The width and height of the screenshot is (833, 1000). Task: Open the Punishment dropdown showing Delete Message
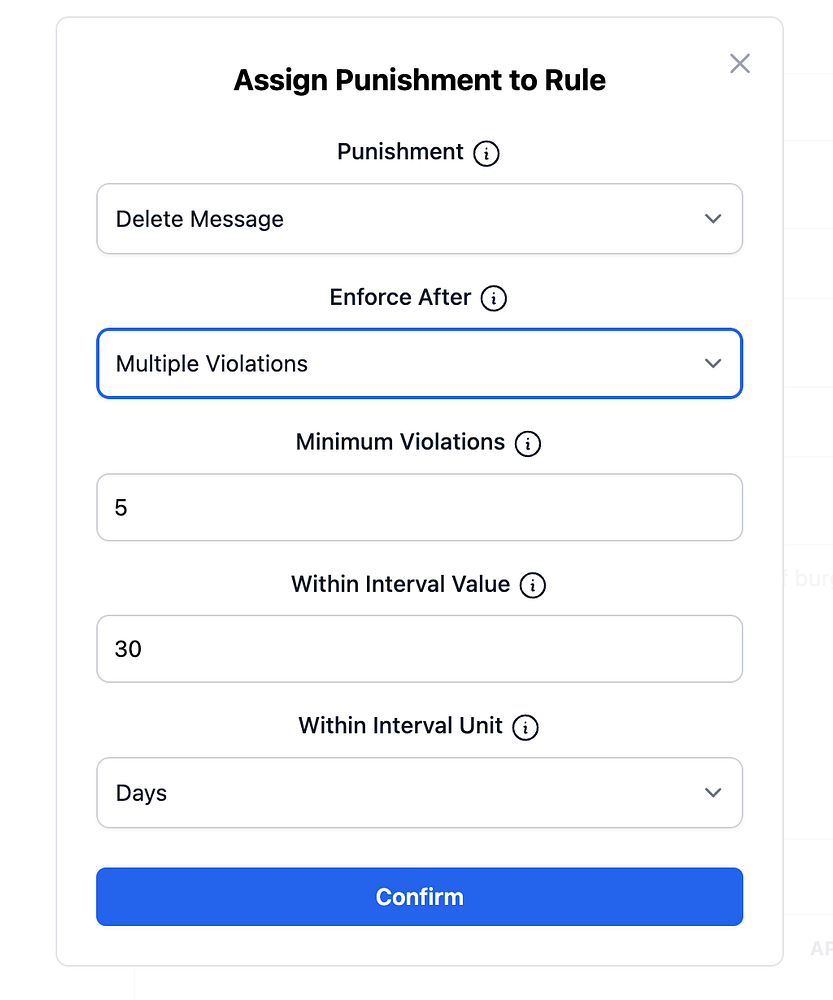[x=400, y=219]
